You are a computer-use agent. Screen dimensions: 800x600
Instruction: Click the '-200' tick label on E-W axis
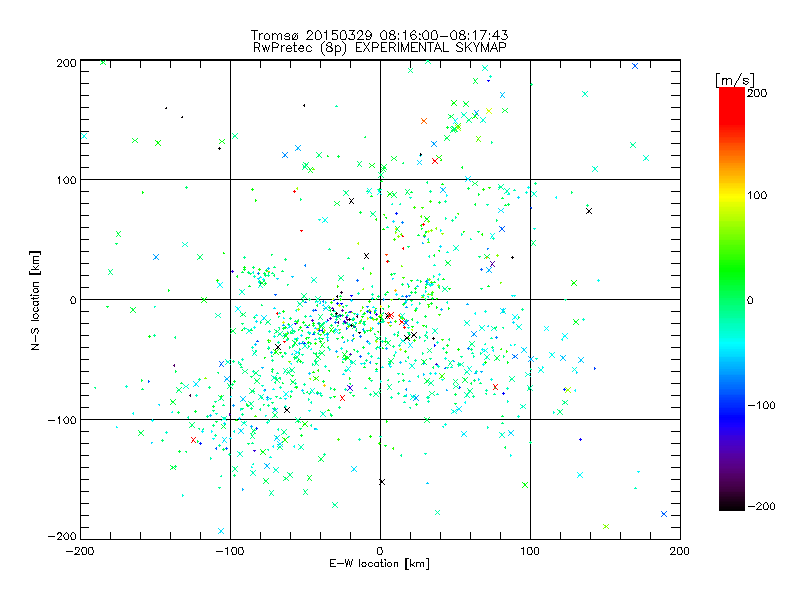click(81, 551)
